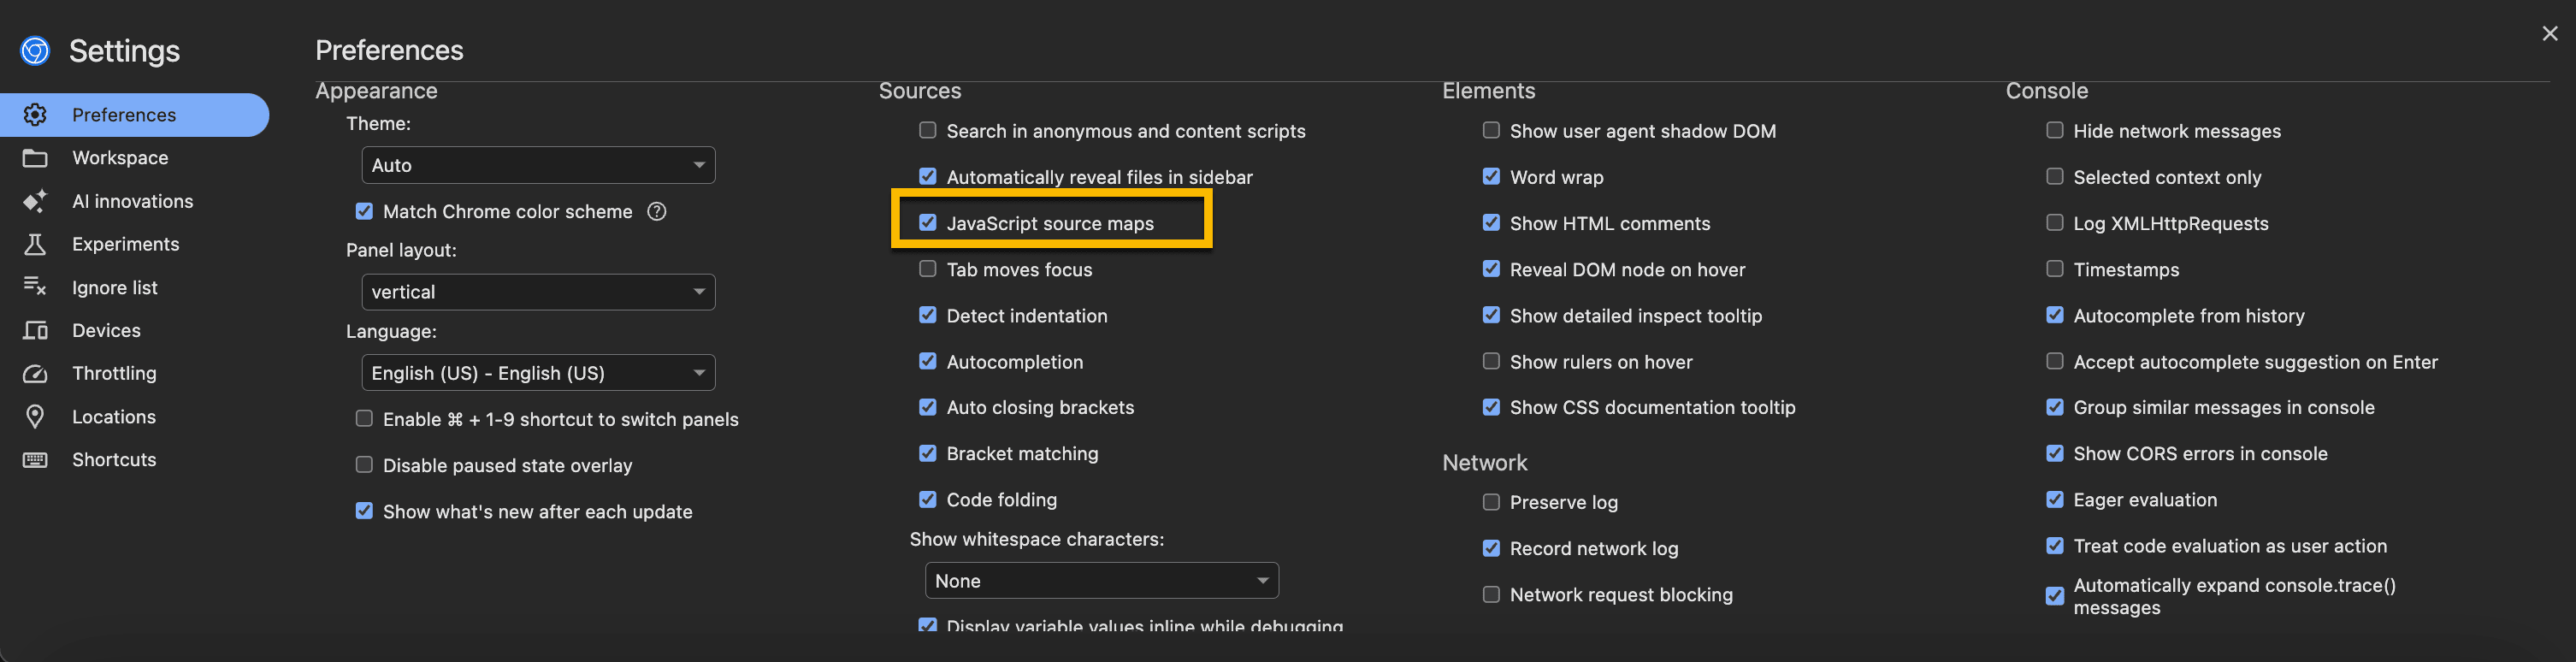Click the AI innovations sparkle icon
The height and width of the screenshot is (662, 2576).
(35, 201)
